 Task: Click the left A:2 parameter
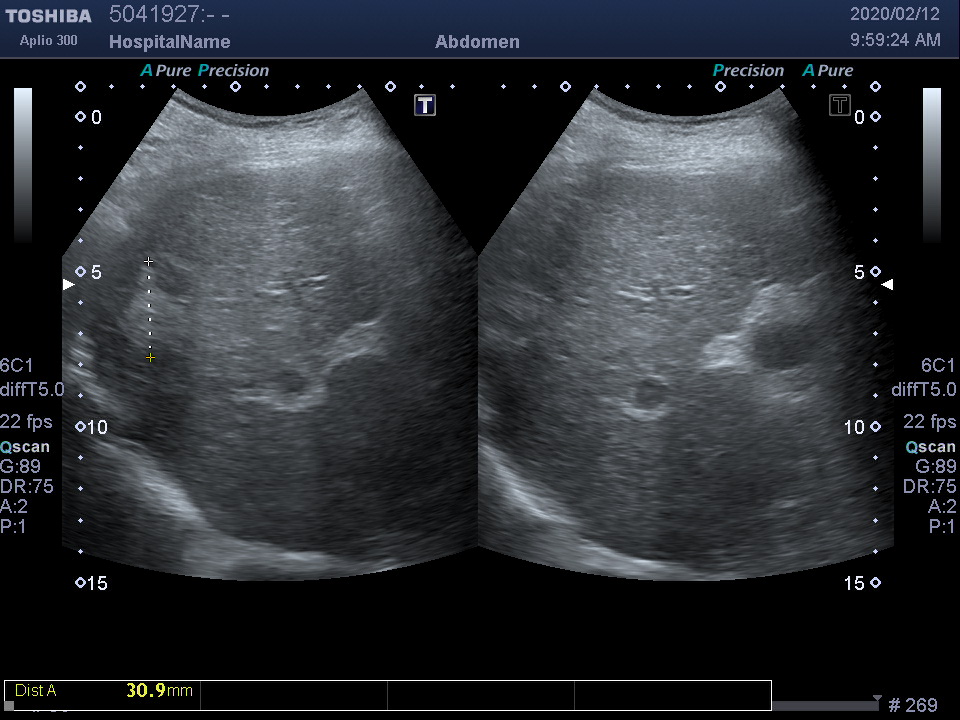point(13,506)
